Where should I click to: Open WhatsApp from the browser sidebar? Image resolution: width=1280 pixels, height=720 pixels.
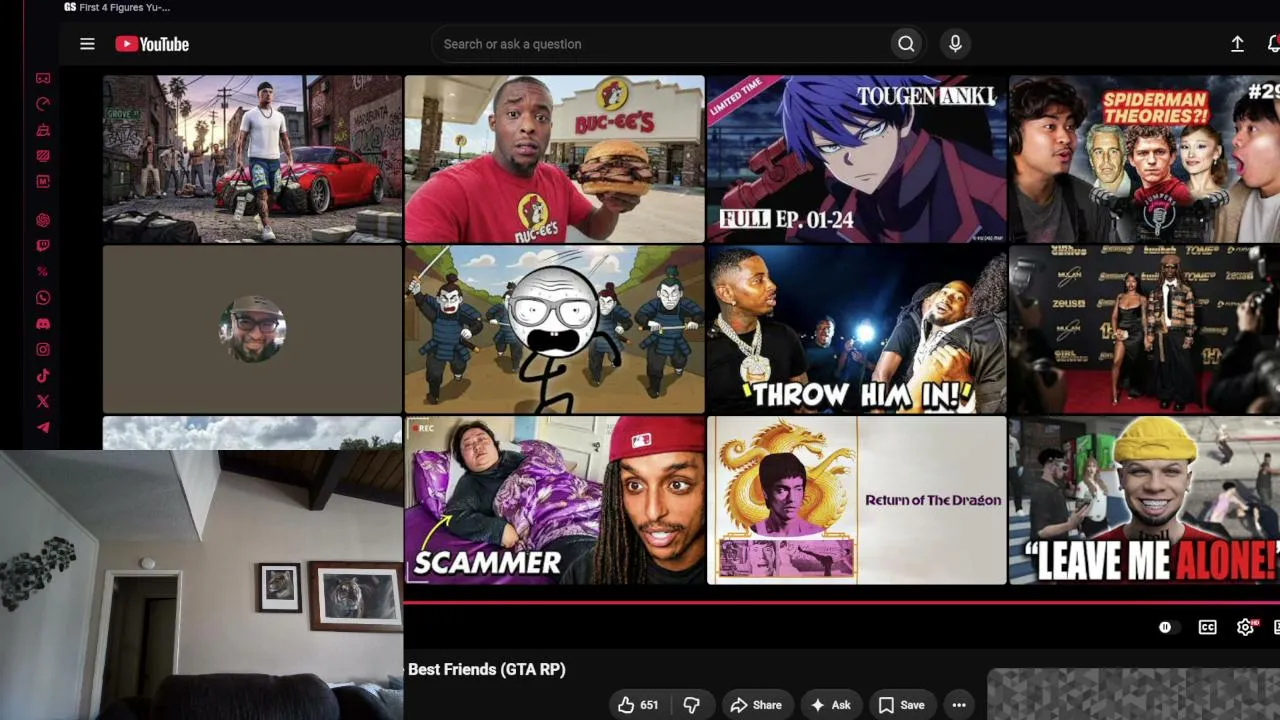coord(43,298)
